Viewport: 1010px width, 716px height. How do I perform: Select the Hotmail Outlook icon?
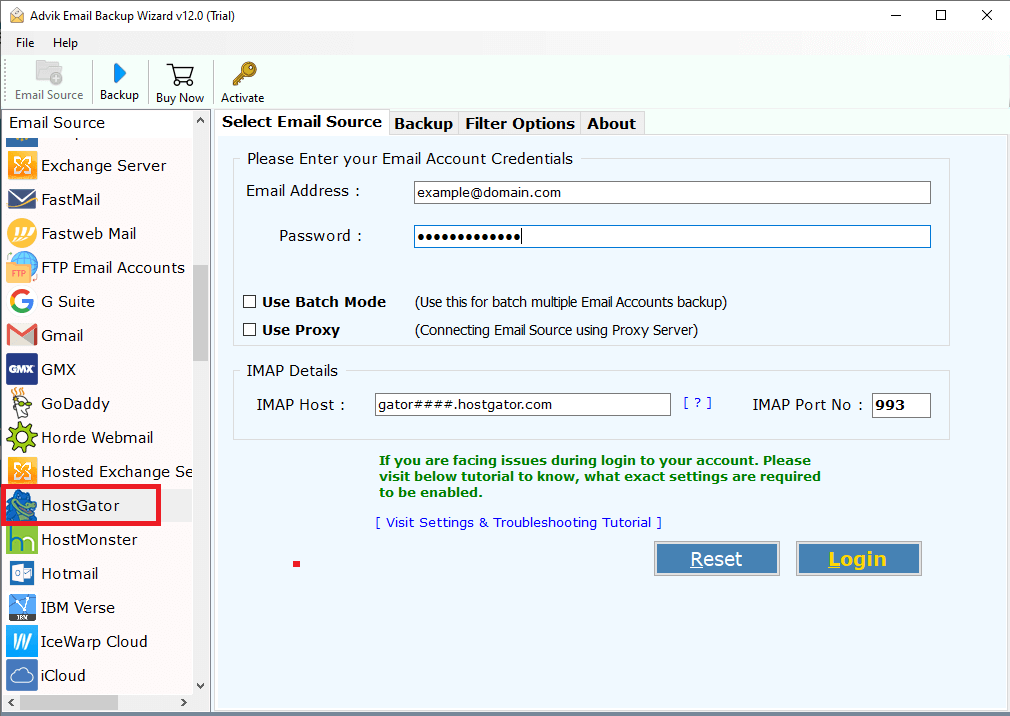[x=22, y=574]
